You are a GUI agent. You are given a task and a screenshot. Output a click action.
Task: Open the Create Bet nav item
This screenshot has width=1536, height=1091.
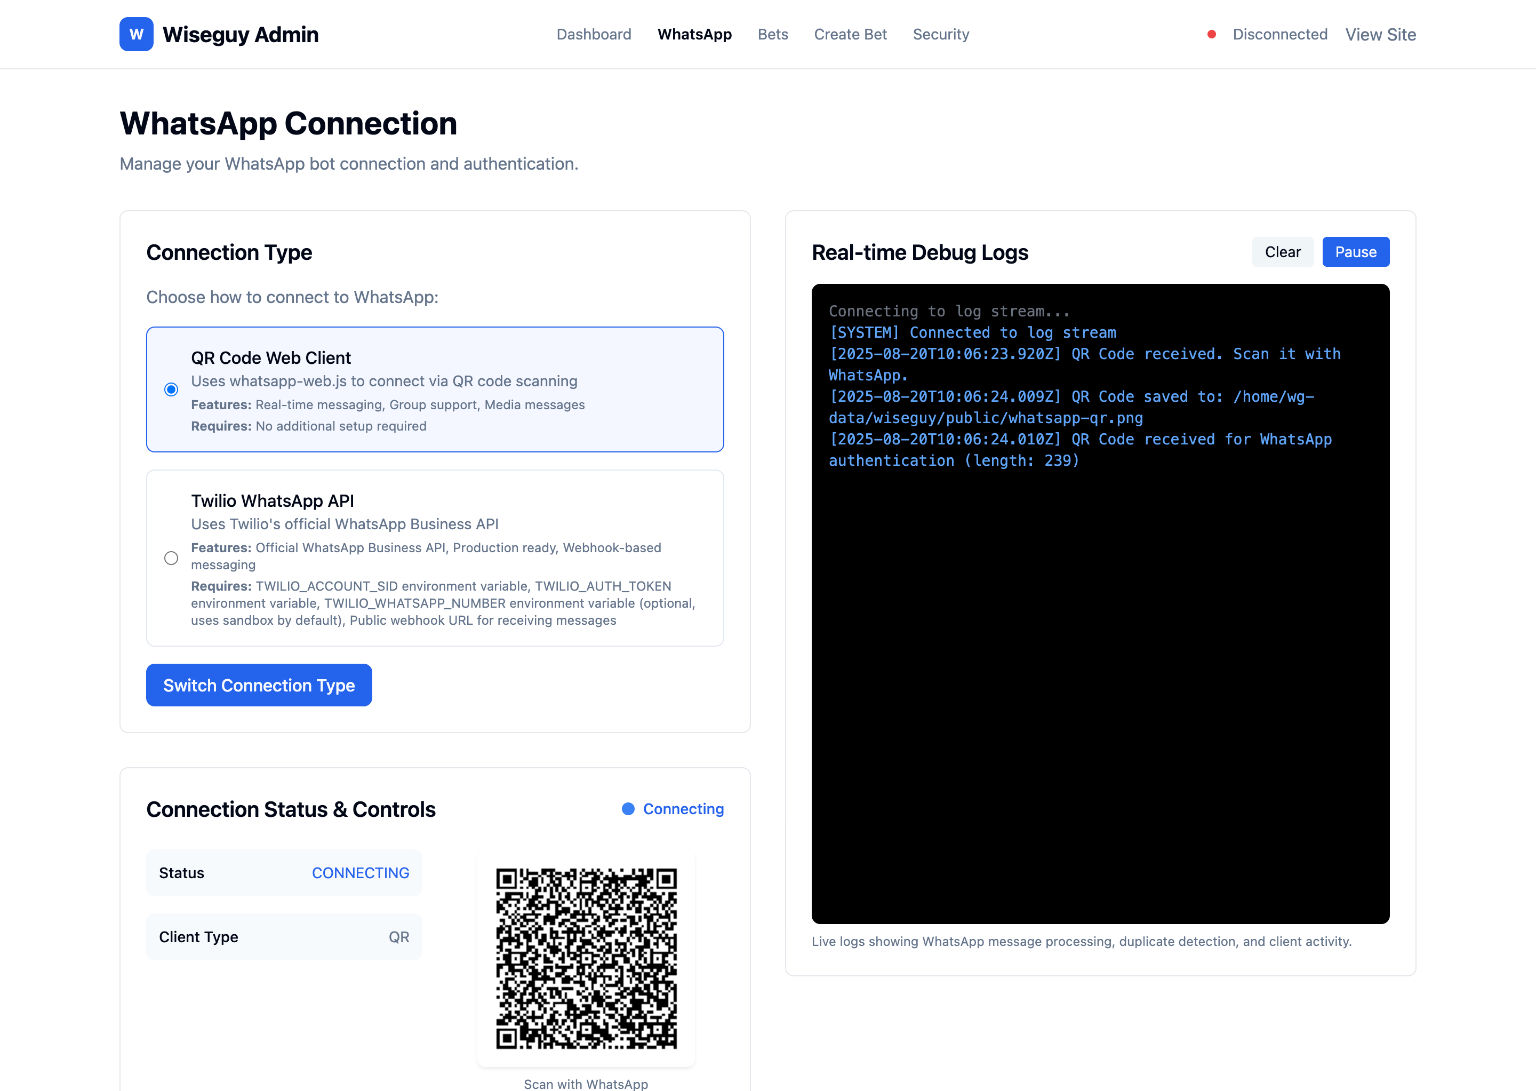850,34
